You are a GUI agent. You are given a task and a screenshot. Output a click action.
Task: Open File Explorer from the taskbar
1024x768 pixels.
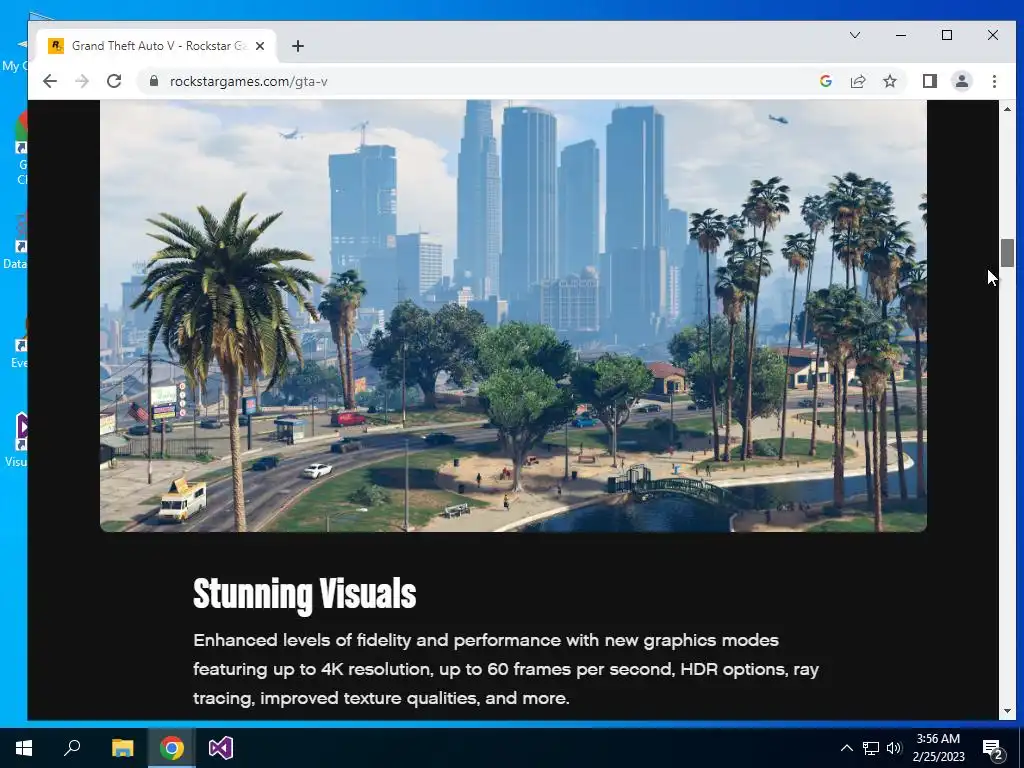(122, 748)
